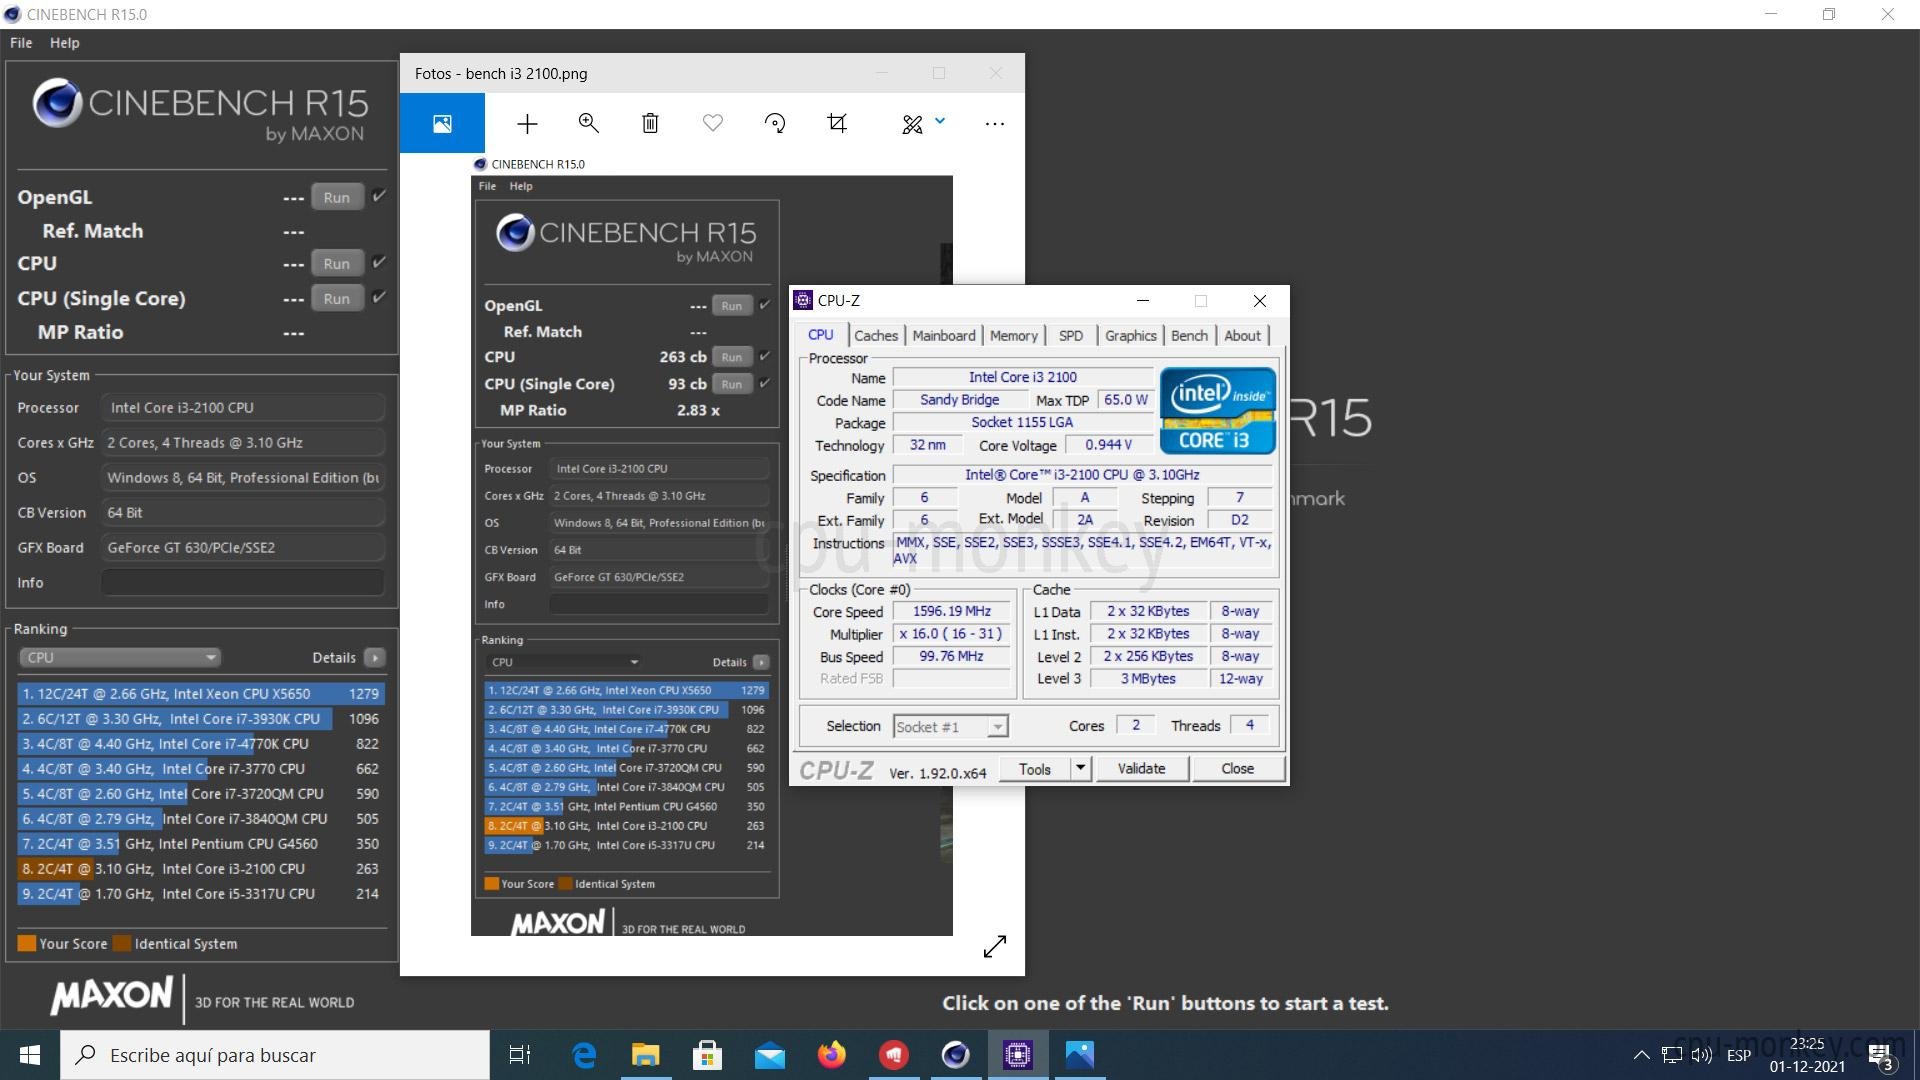Select ranking row Intel Pentium CPU G4560
The height and width of the screenshot is (1080, 1920).
tap(201, 843)
